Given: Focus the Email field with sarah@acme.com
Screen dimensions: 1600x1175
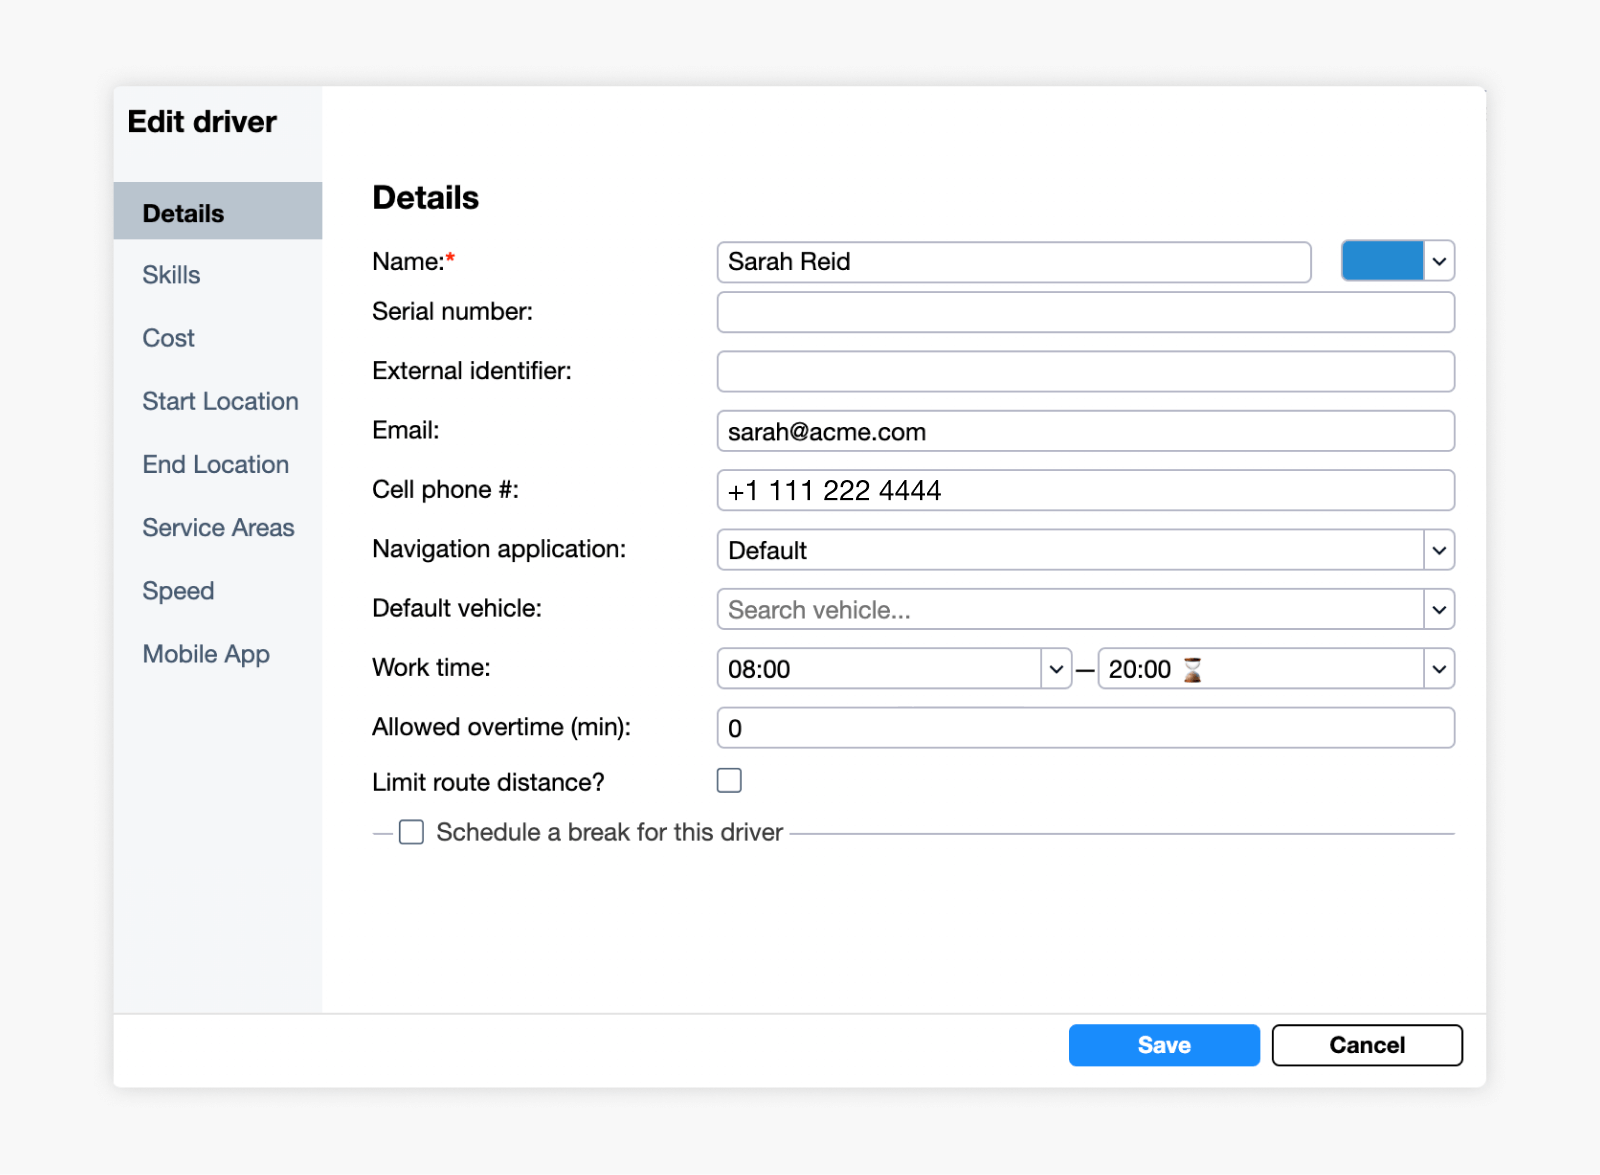Looking at the screenshot, I should click(x=1085, y=432).
